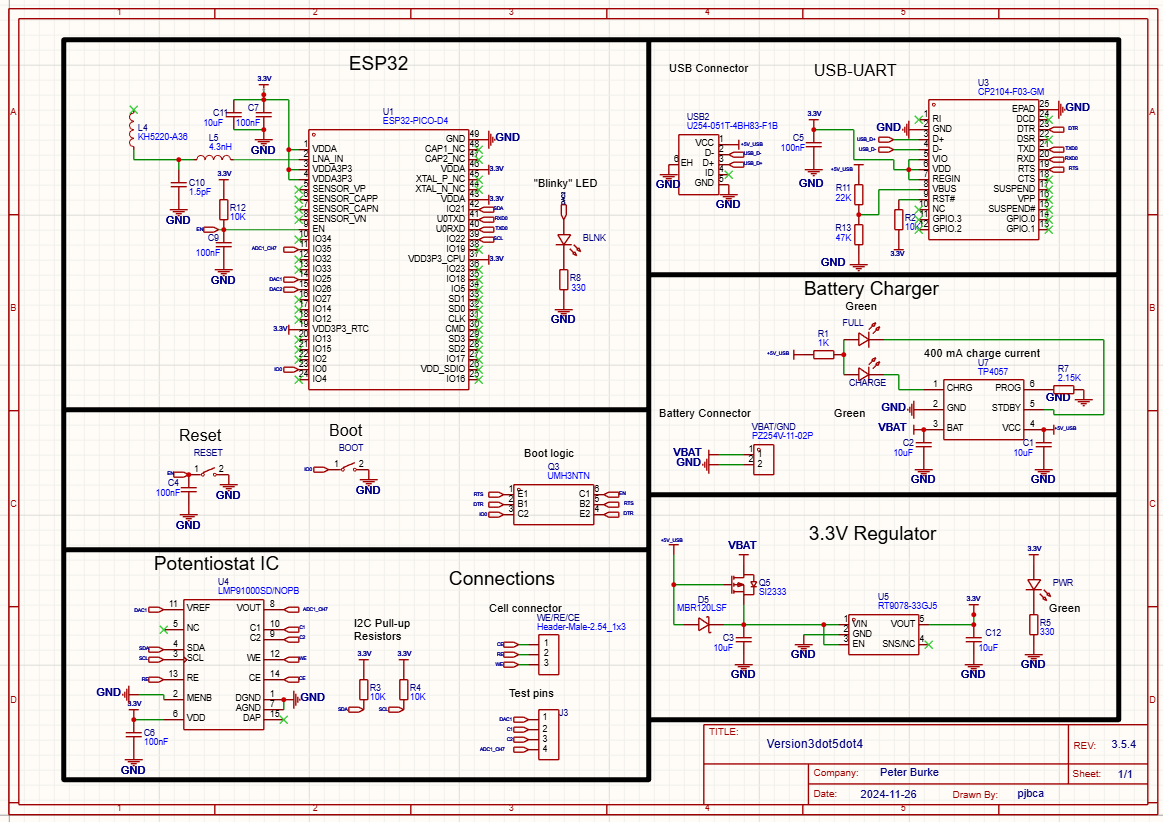Screen dimensions: 1163x822
Task: Select resistor R13 47K symbol
Action: [859, 234]
